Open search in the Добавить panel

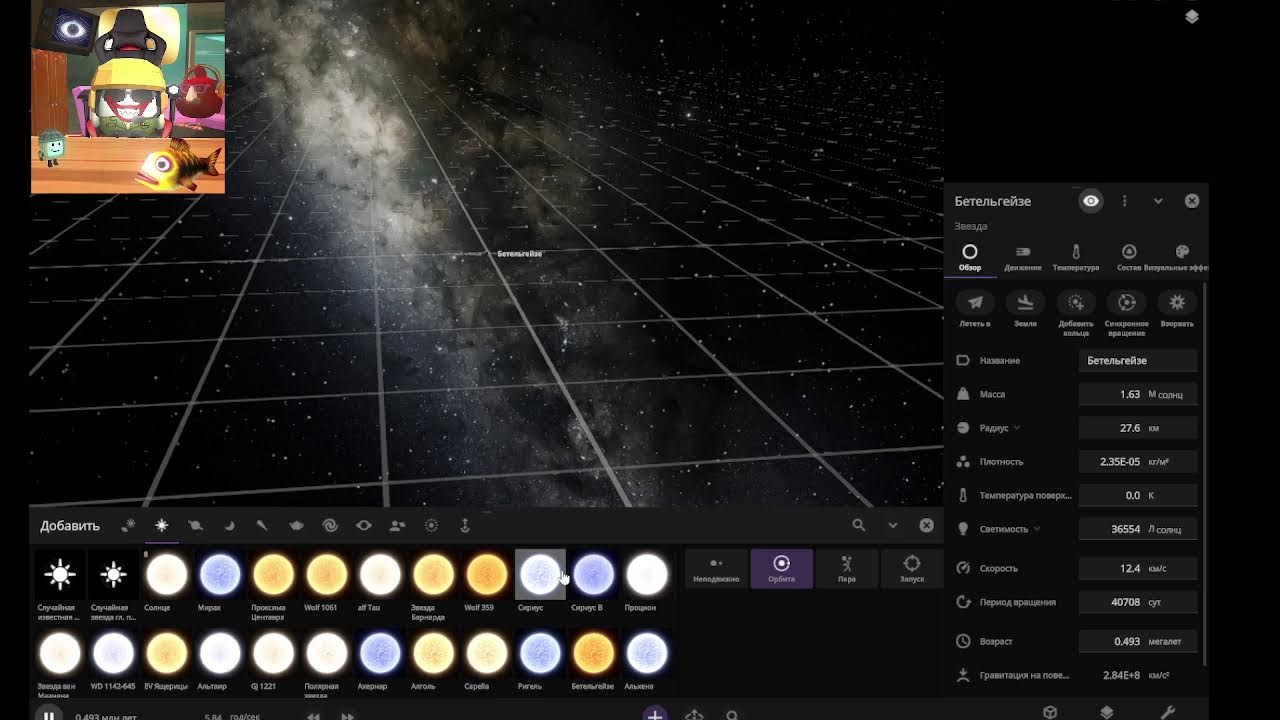point(858,525)
